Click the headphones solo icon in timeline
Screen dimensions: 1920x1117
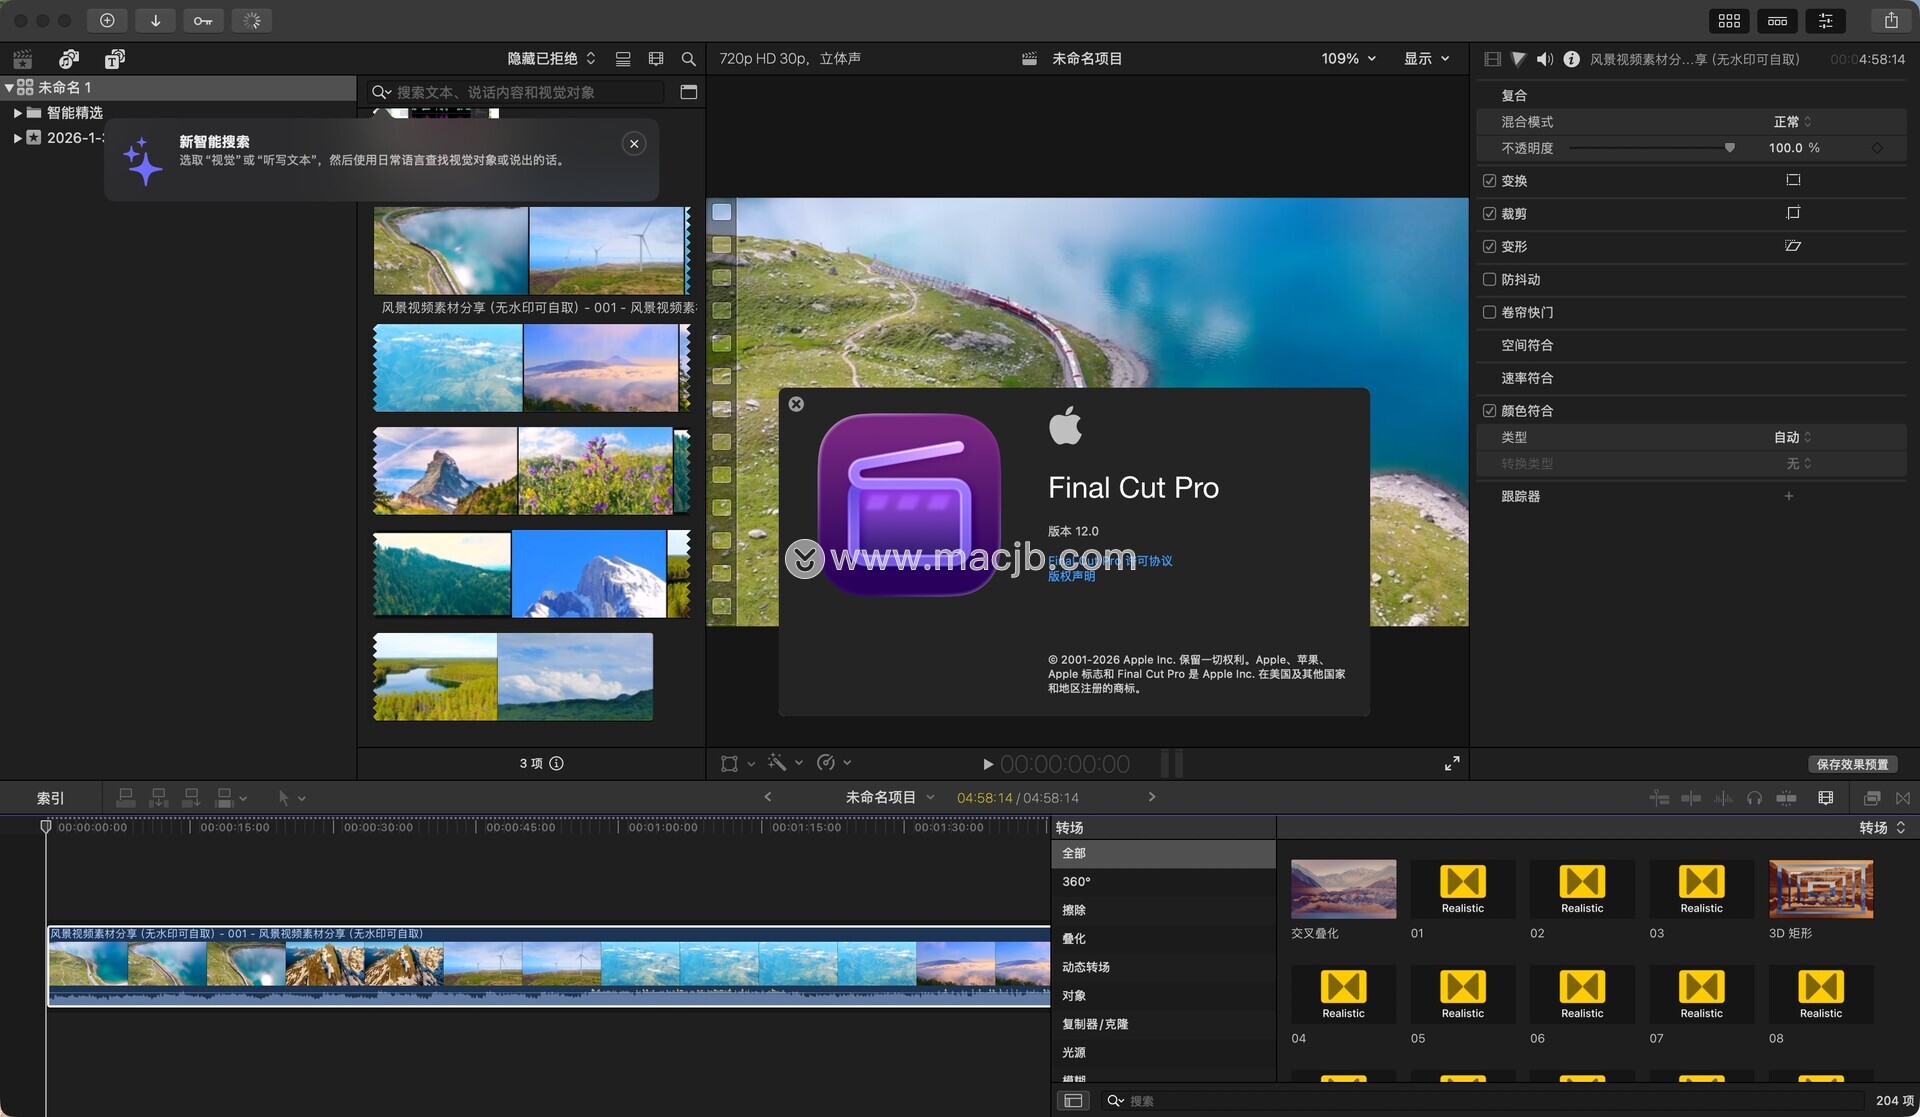tap(1754, 798)
